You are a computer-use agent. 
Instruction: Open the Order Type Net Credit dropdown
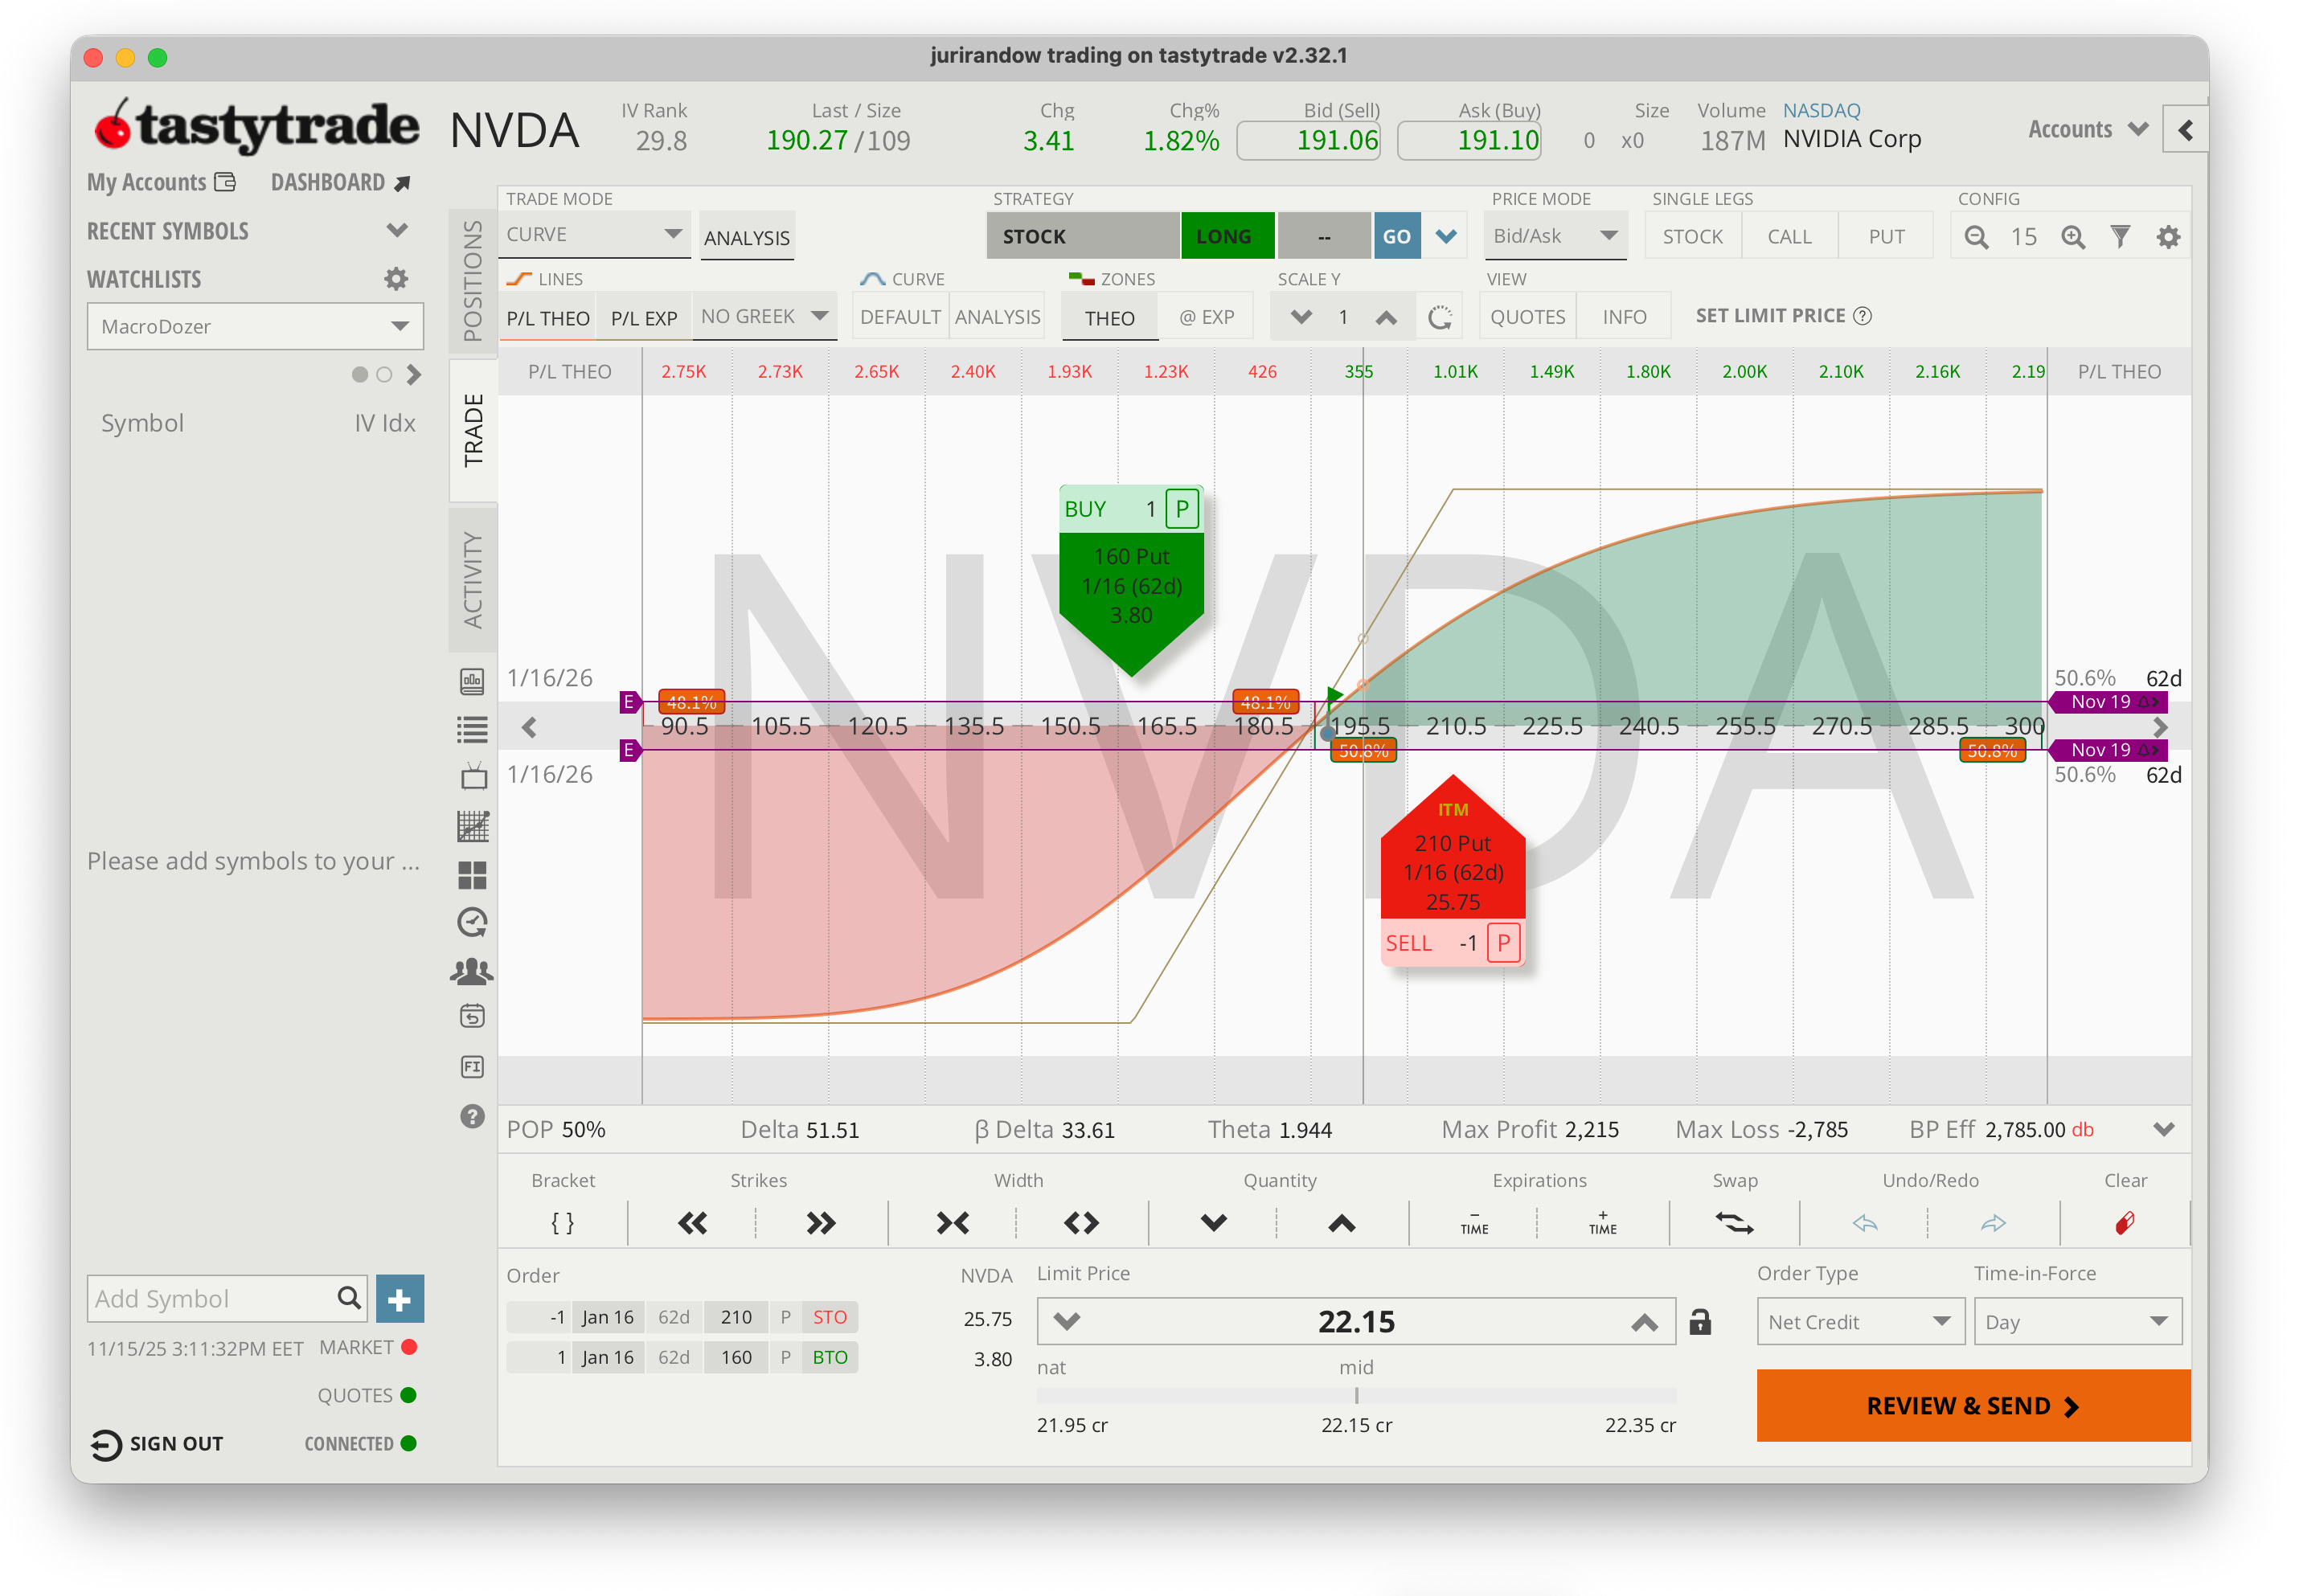[x=1859, y=1322]
